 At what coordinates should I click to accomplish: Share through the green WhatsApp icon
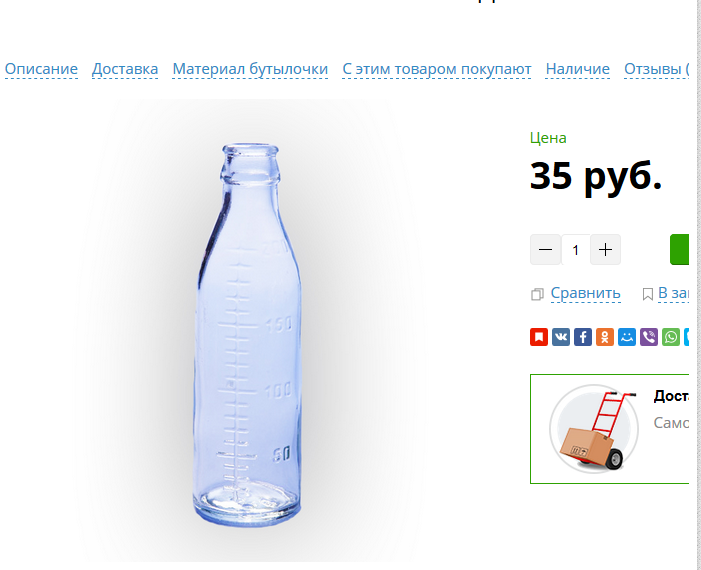(x=671, y=337)
